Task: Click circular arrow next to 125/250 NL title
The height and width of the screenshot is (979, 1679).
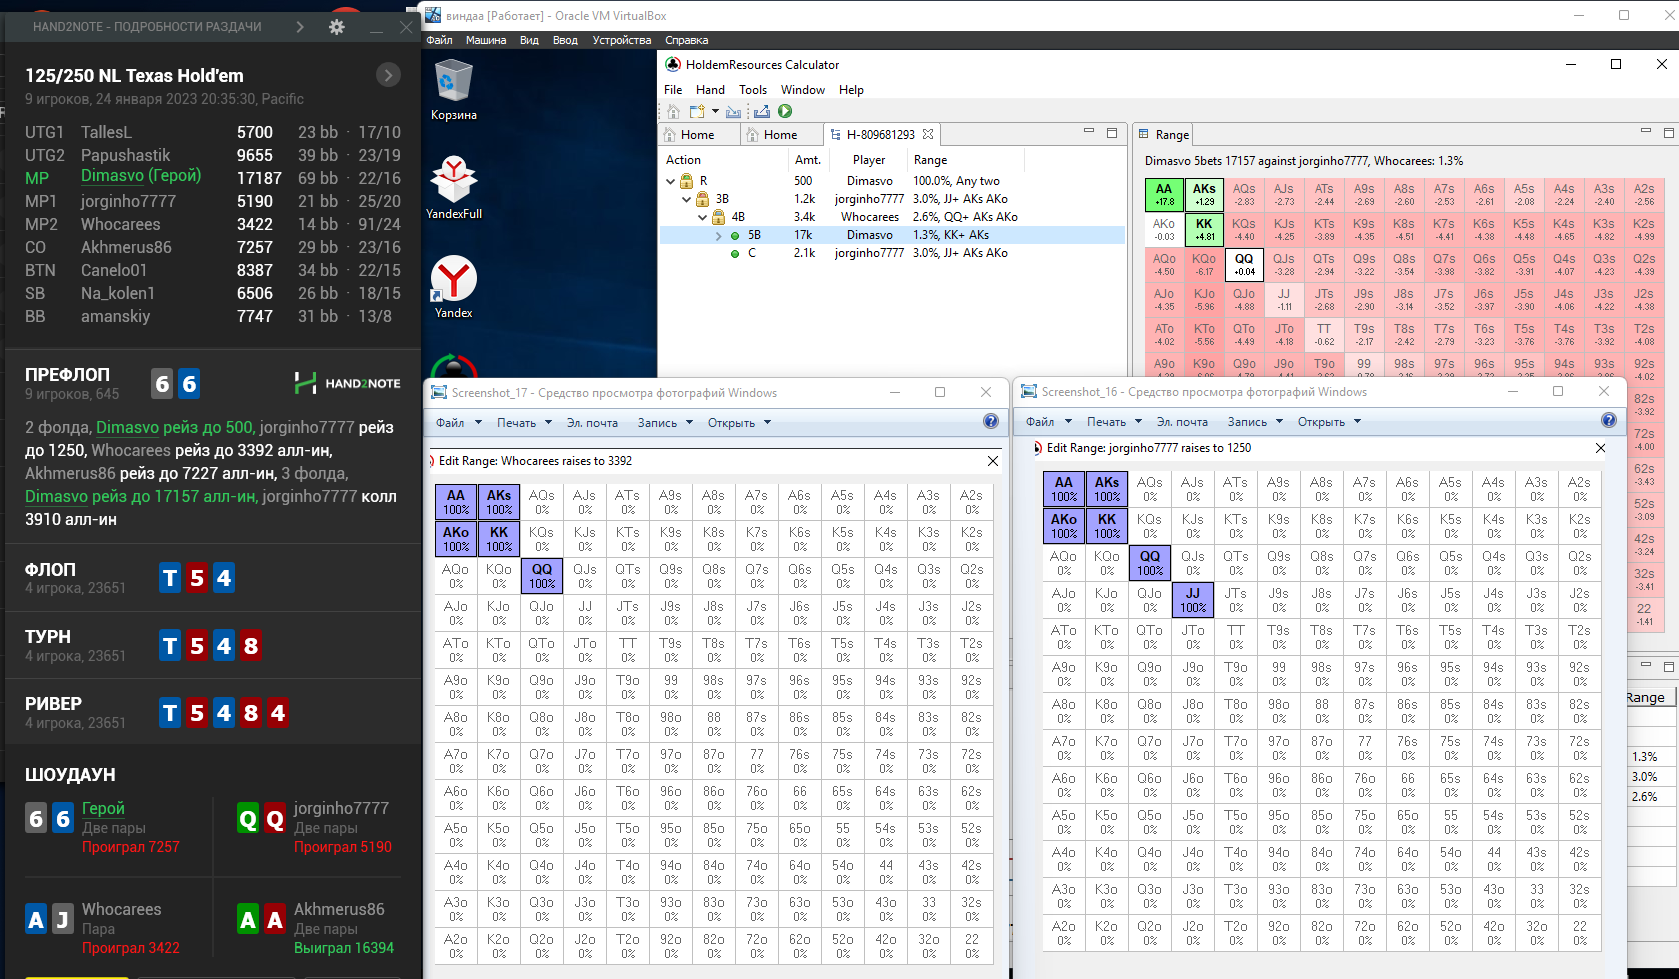Action: 388,75
